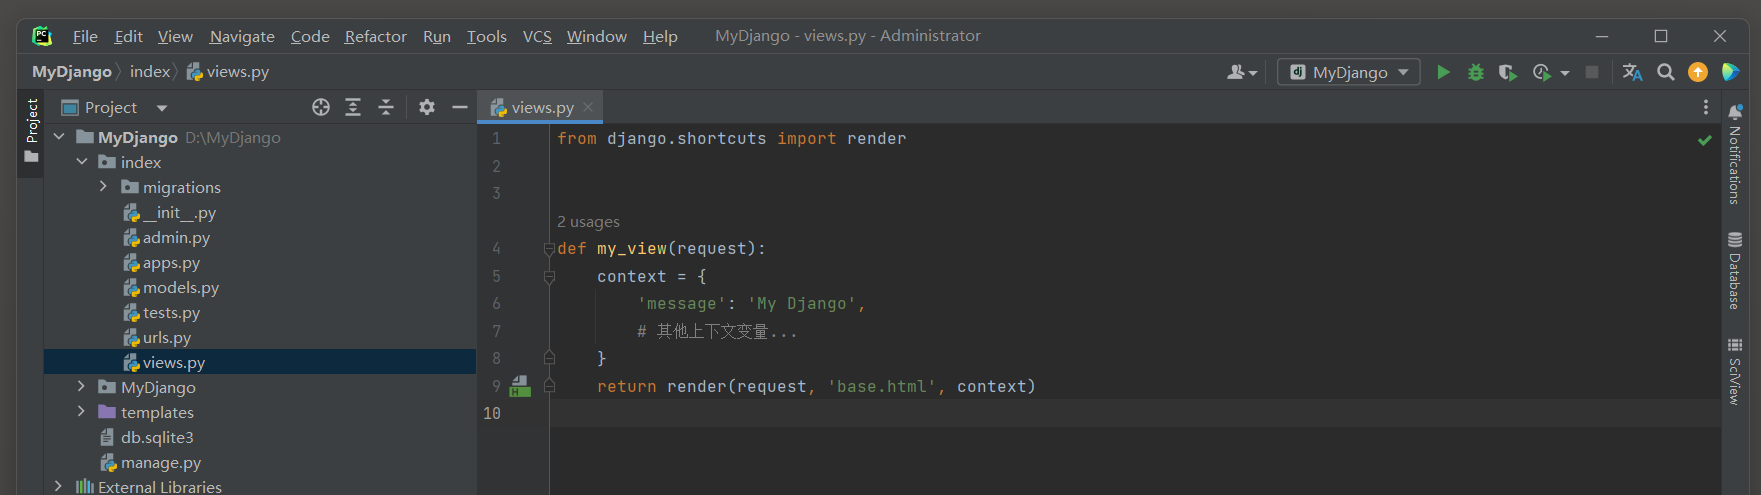1761x495 pixels.
Task: Click the green inspection checkmark widget
Action: (x=1705, y=140)
